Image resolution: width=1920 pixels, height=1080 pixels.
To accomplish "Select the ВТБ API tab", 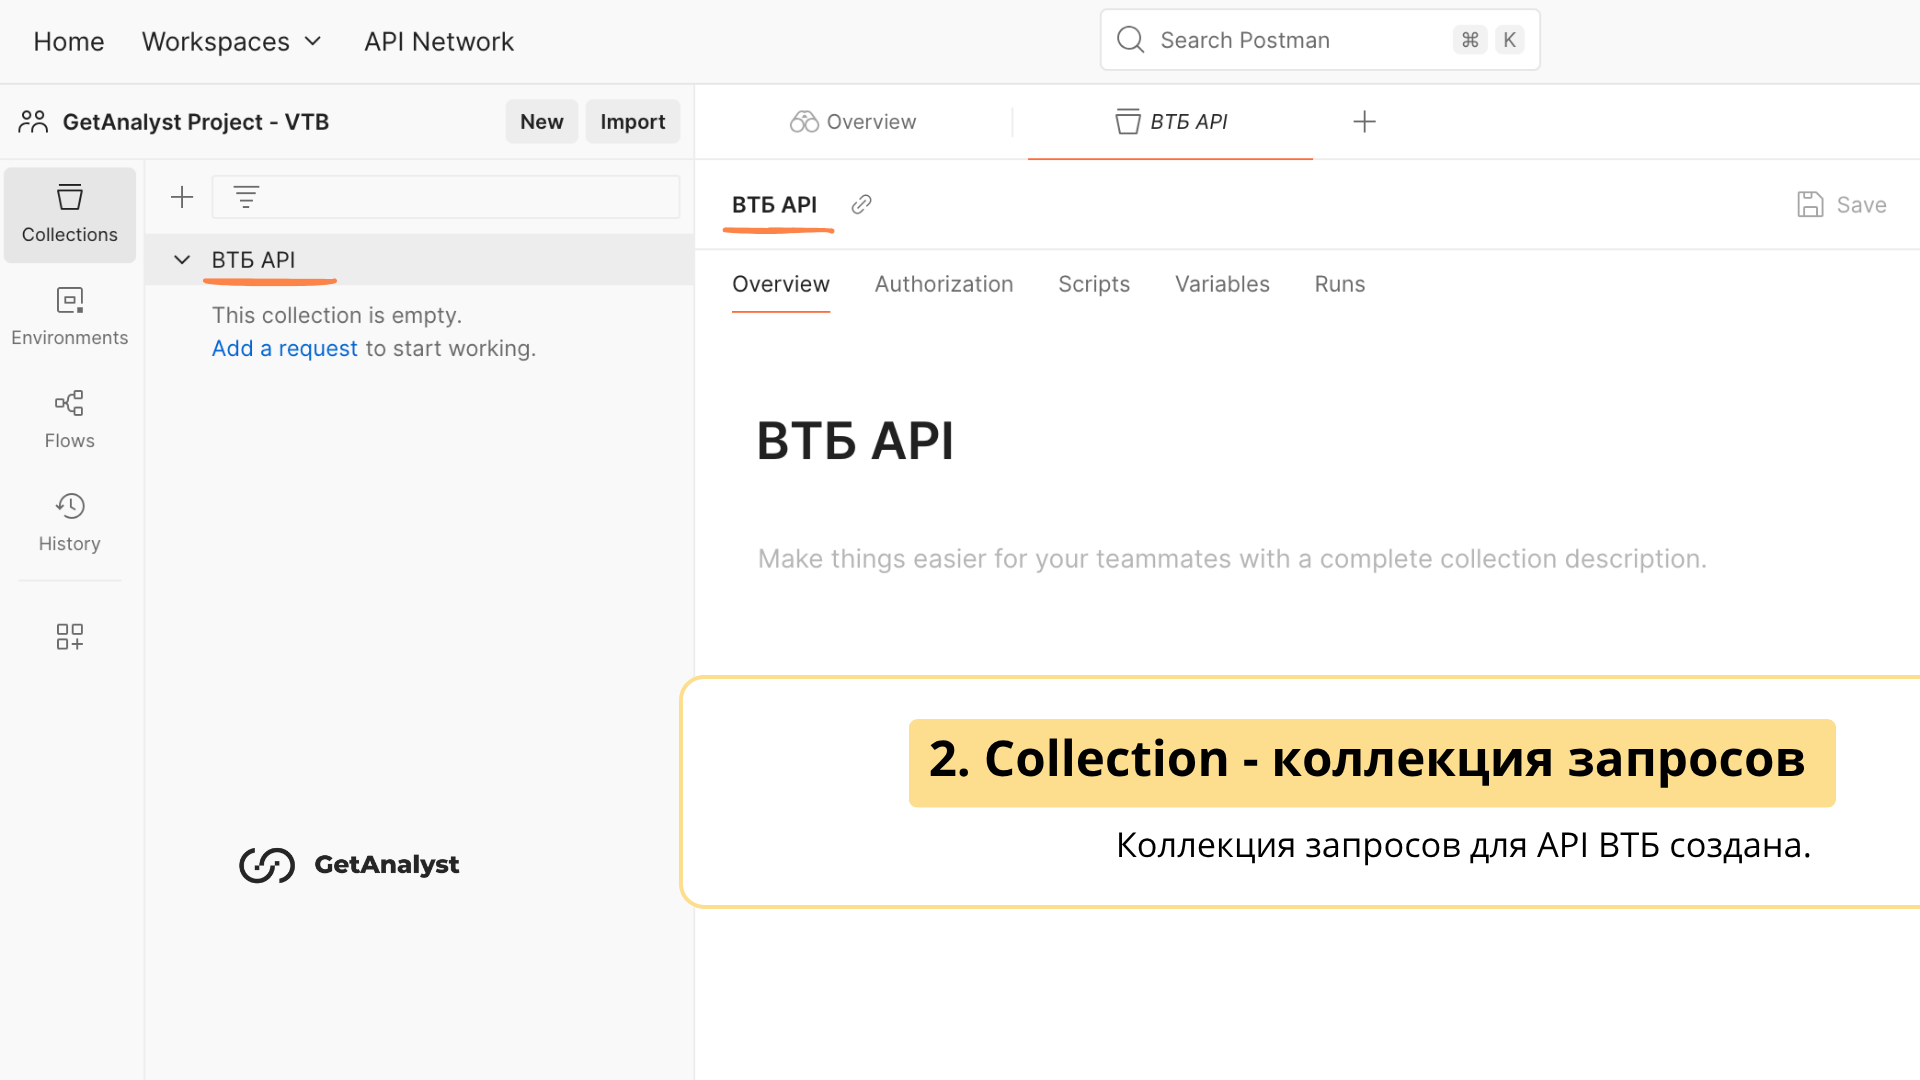I will click(1171, 122).
